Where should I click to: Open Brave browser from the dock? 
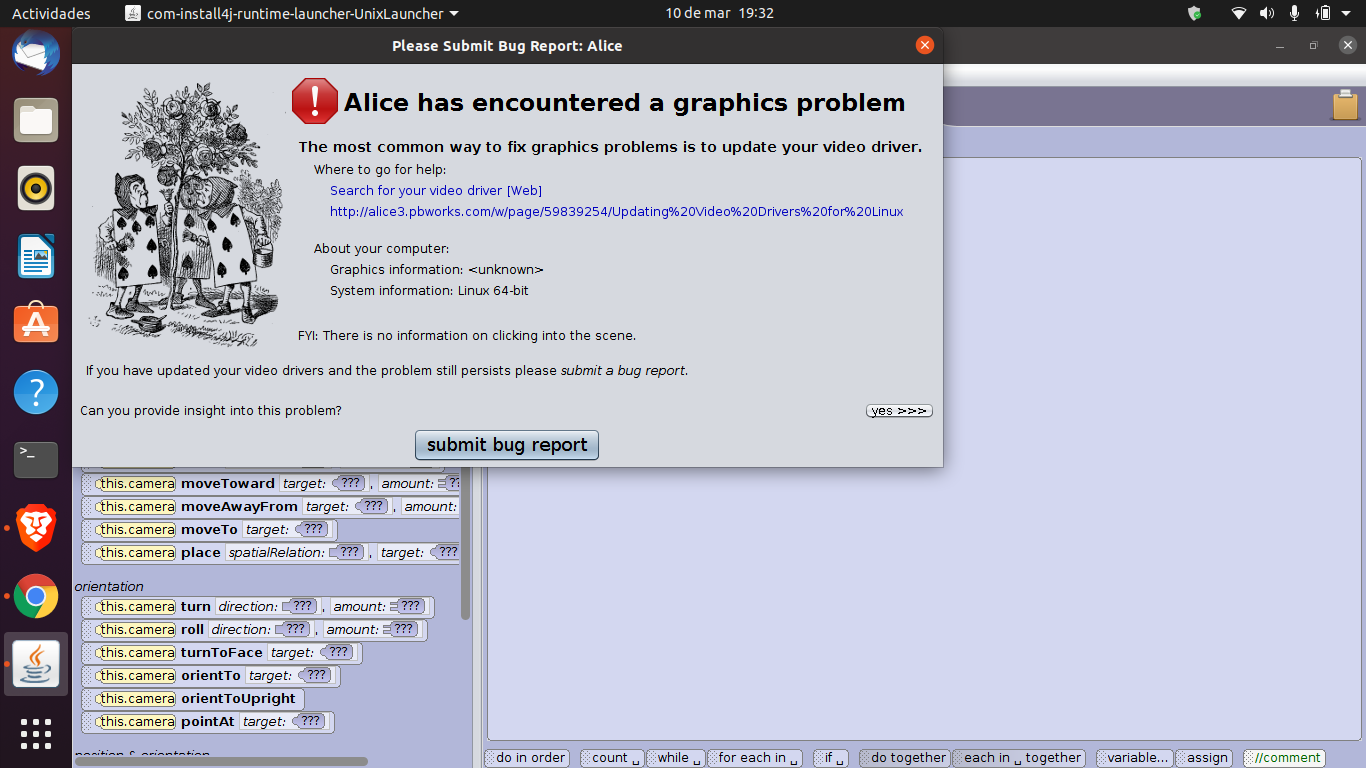point(36,528)
